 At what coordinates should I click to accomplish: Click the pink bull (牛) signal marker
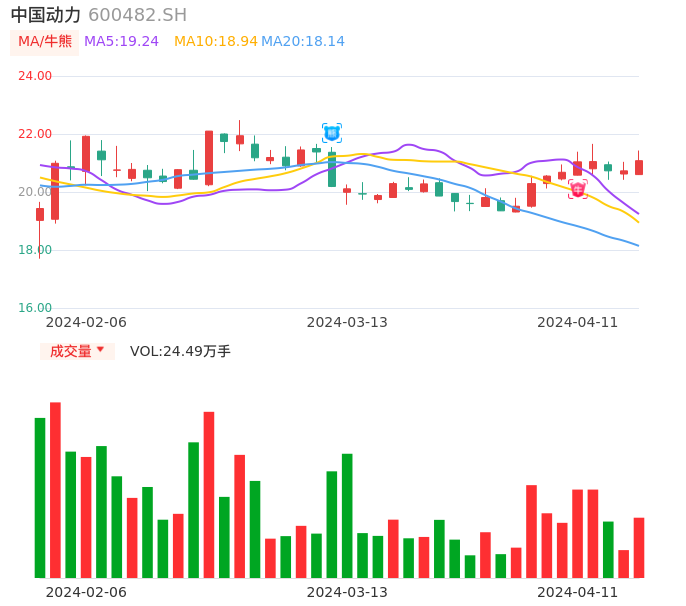click(578, 189)
